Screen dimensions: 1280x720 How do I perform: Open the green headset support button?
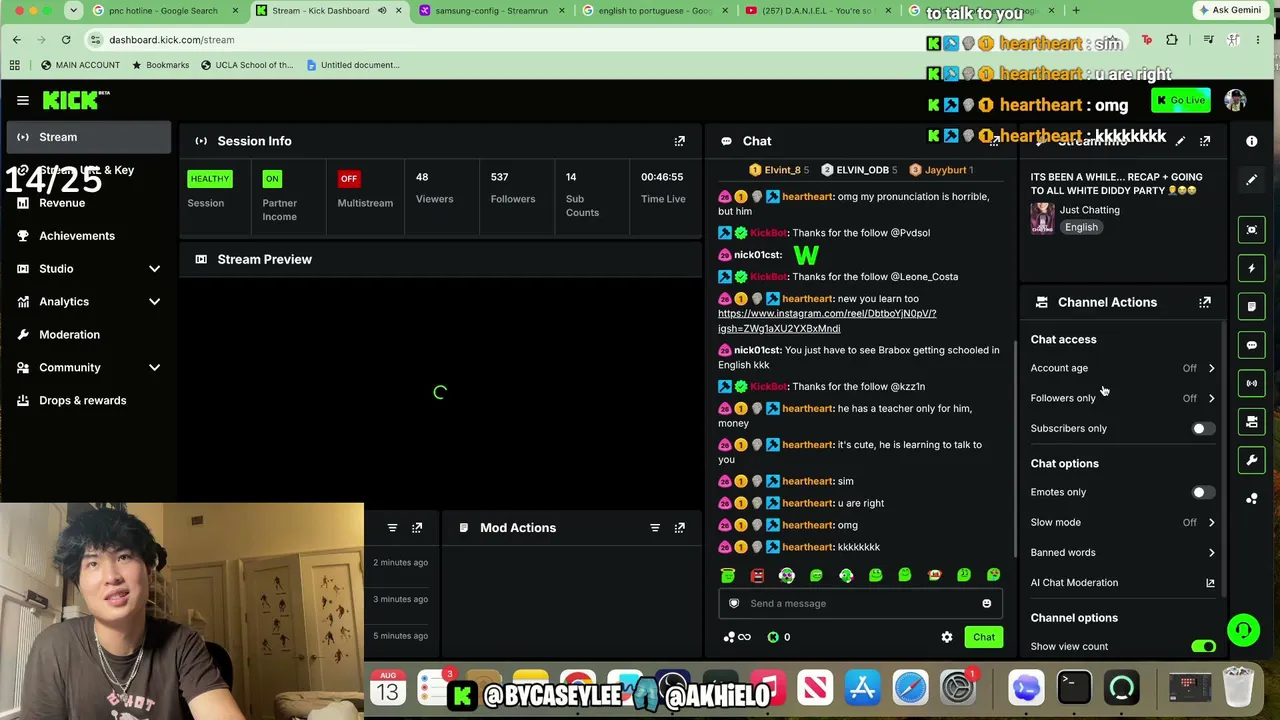[1243, 630]
